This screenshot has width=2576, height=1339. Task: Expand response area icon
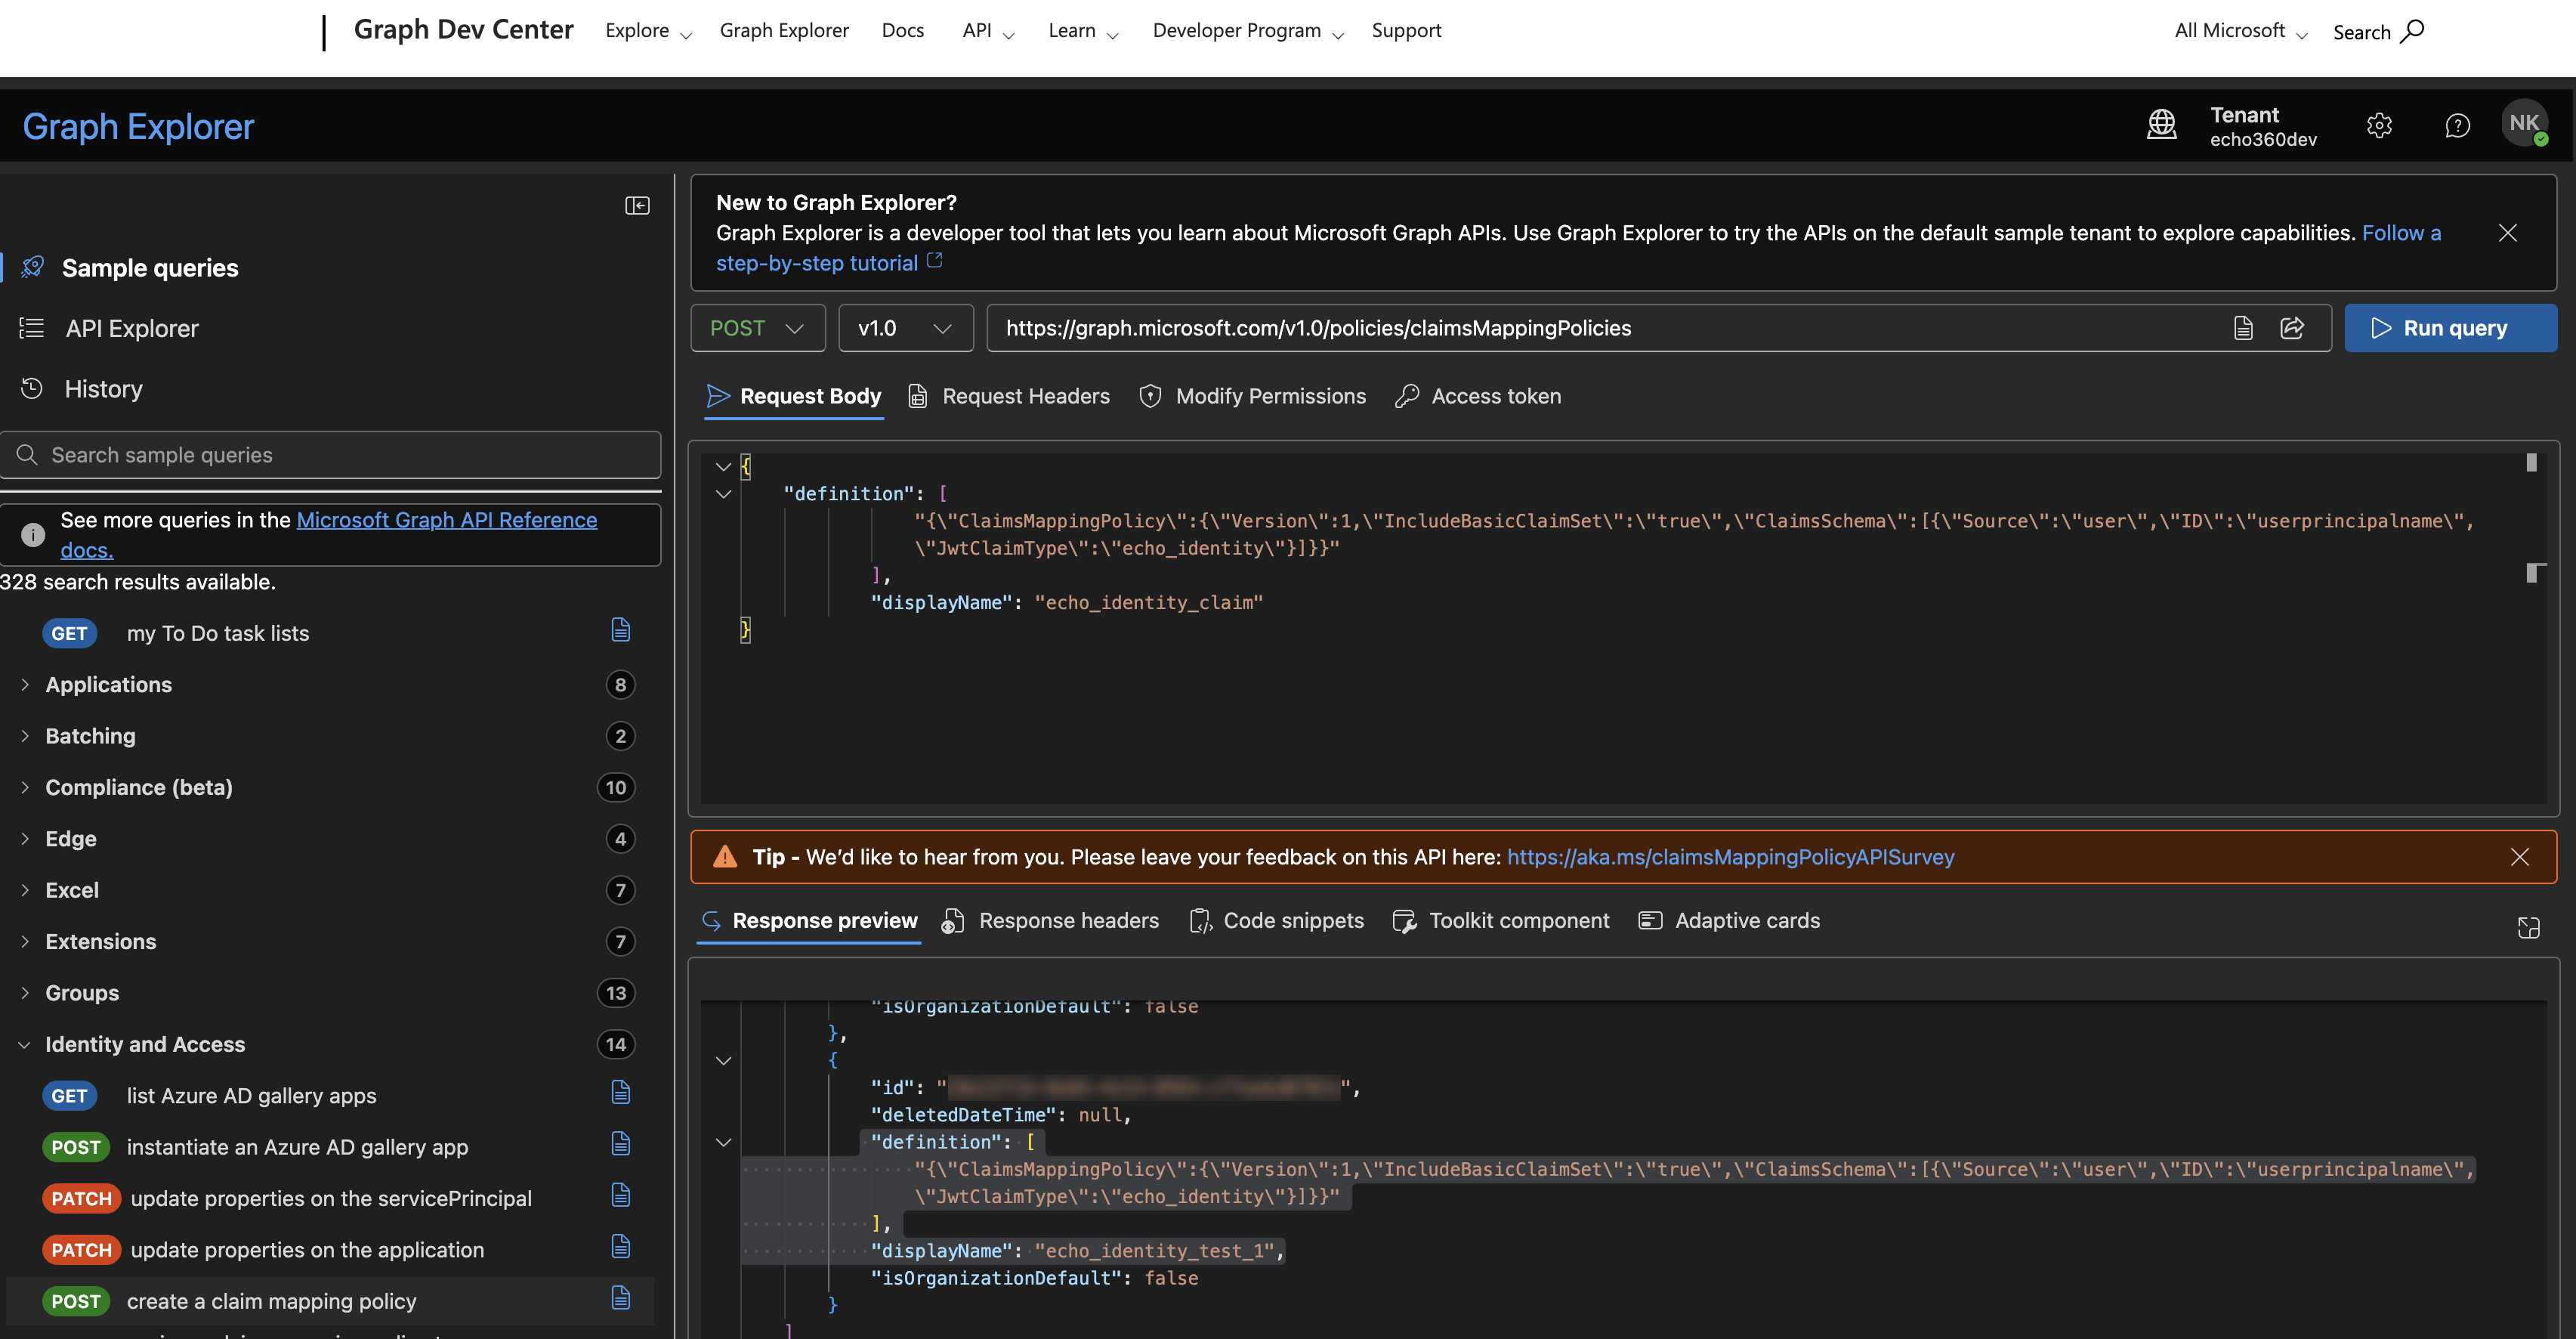[2528, 928]
